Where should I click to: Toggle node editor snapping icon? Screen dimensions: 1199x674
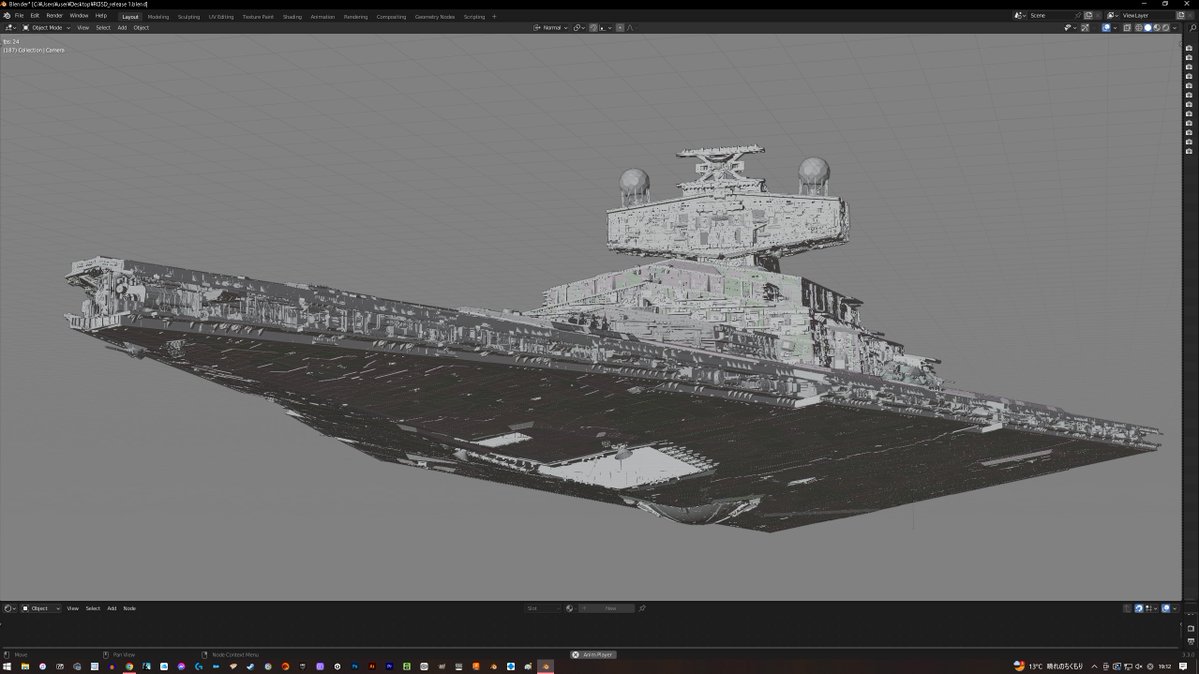1139,608
